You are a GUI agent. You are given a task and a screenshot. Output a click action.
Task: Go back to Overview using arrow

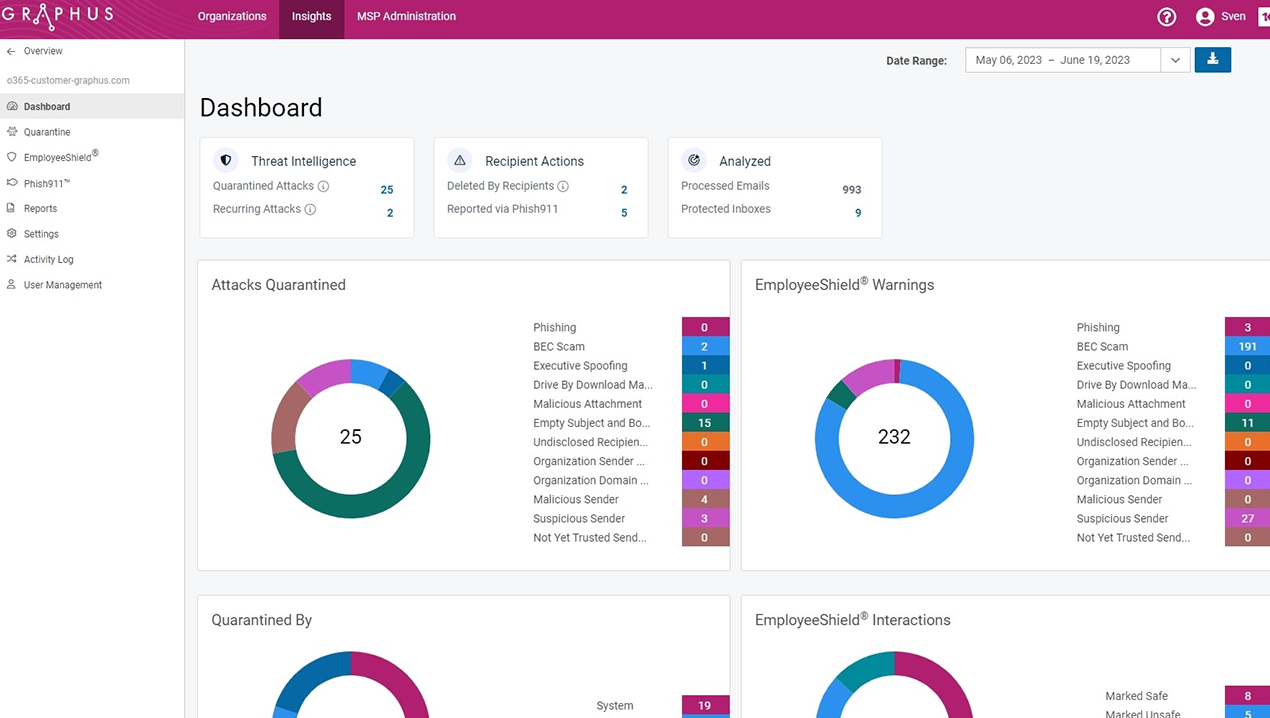tap(11, 51)
